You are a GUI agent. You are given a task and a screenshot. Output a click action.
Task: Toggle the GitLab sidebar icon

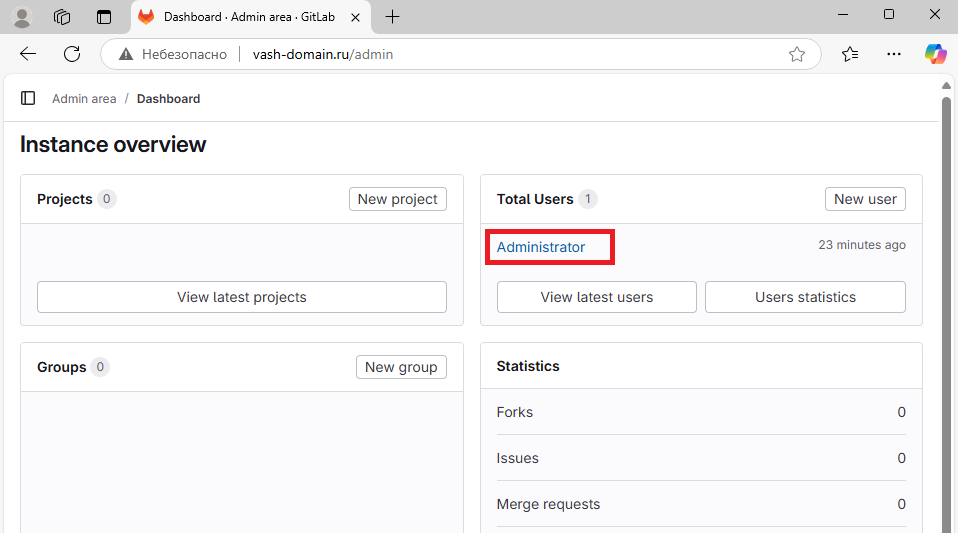click(x=28, y=98)
